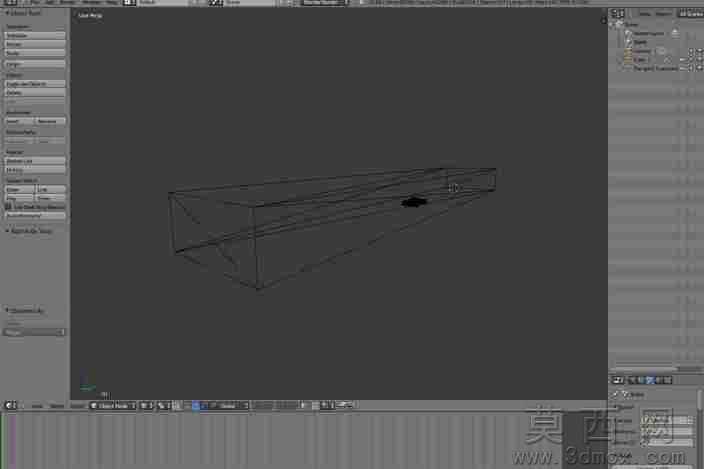
Task: Click the Translate button in Object Tools
Action: (x=35, y=35)
